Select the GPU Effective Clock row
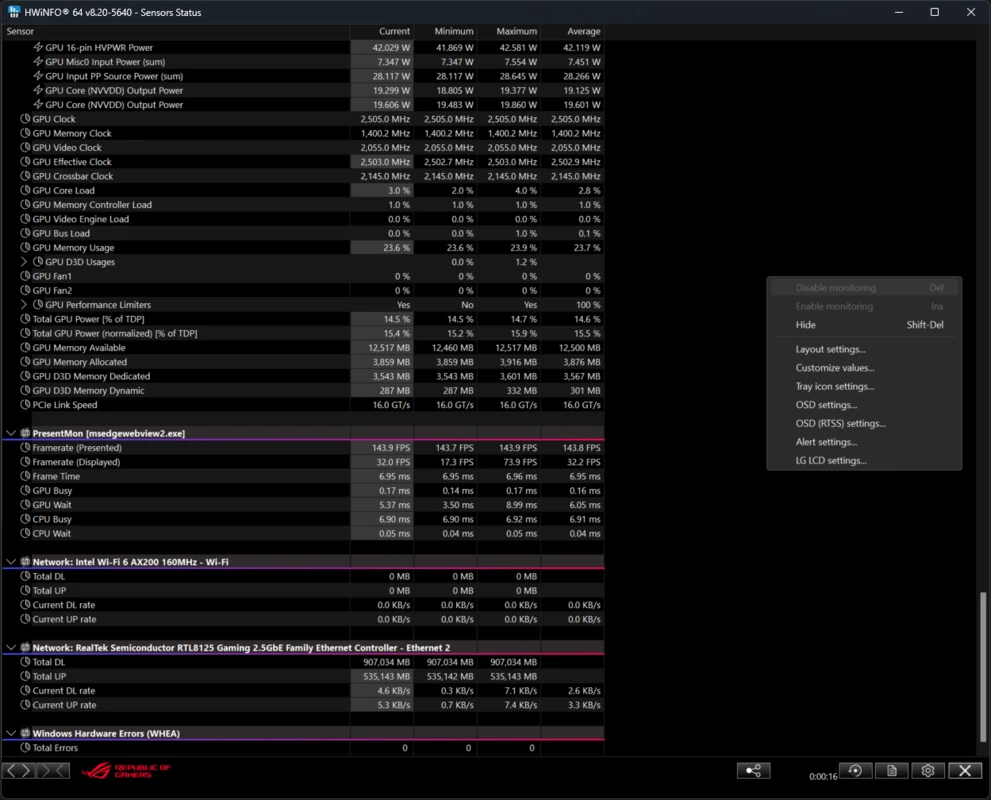The width and height of the screenshot is (991, 800). pos(303,162)
